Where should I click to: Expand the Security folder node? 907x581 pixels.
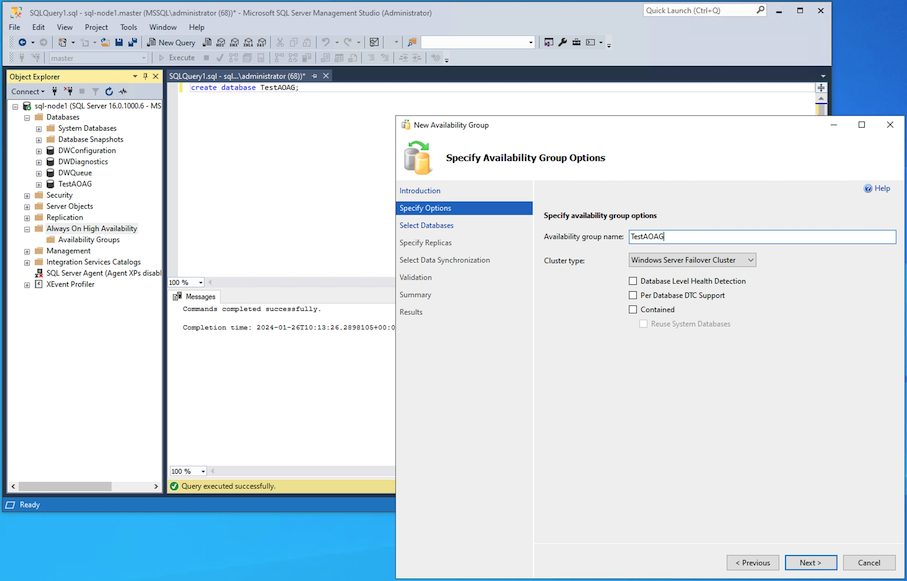tap(27, 196)
